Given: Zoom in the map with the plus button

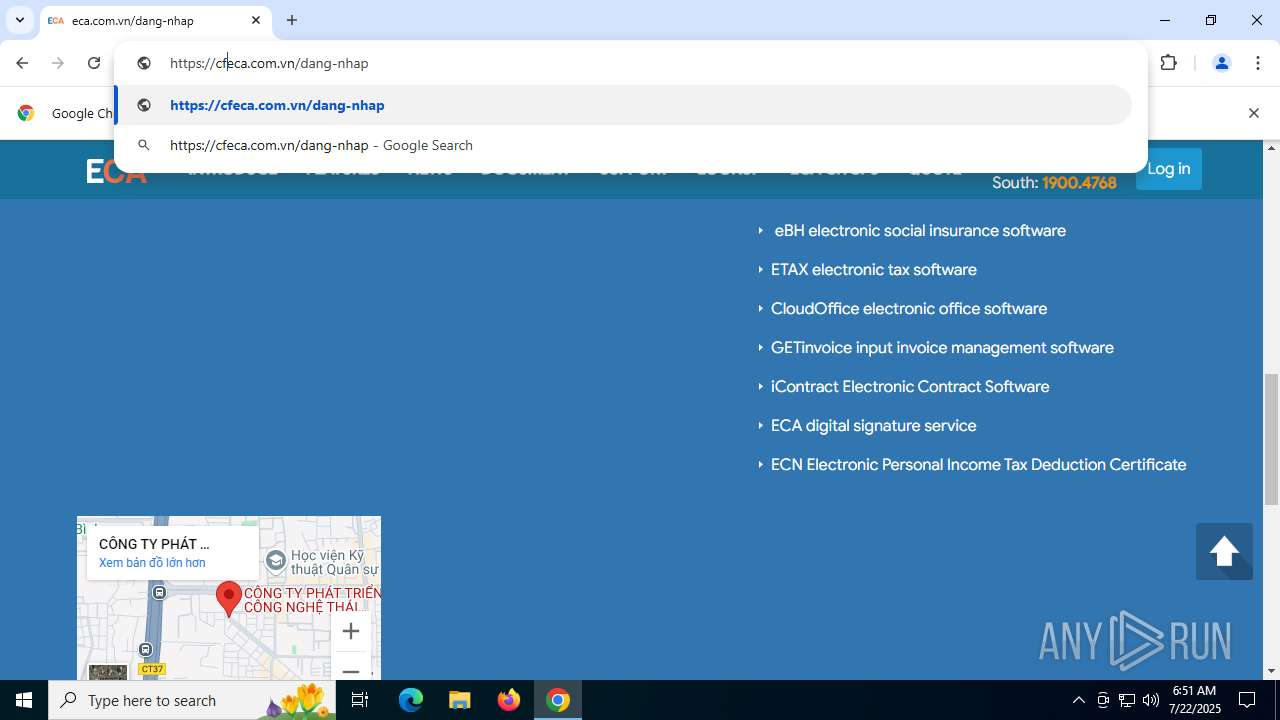Looking at the screenshot, I should [351, 631].
